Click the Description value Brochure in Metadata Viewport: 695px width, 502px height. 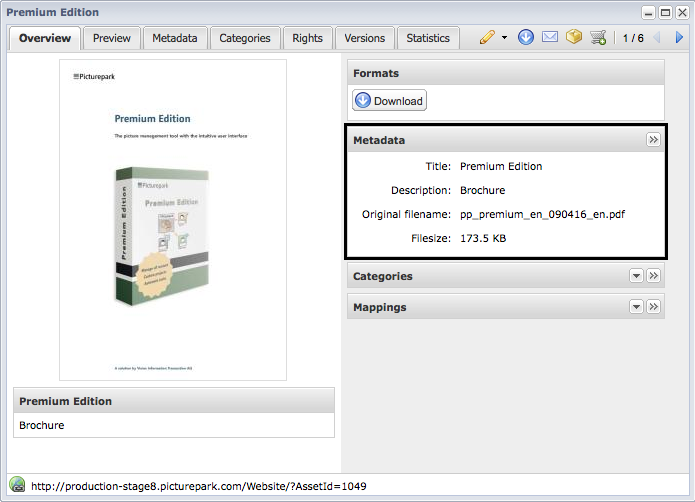483,191
